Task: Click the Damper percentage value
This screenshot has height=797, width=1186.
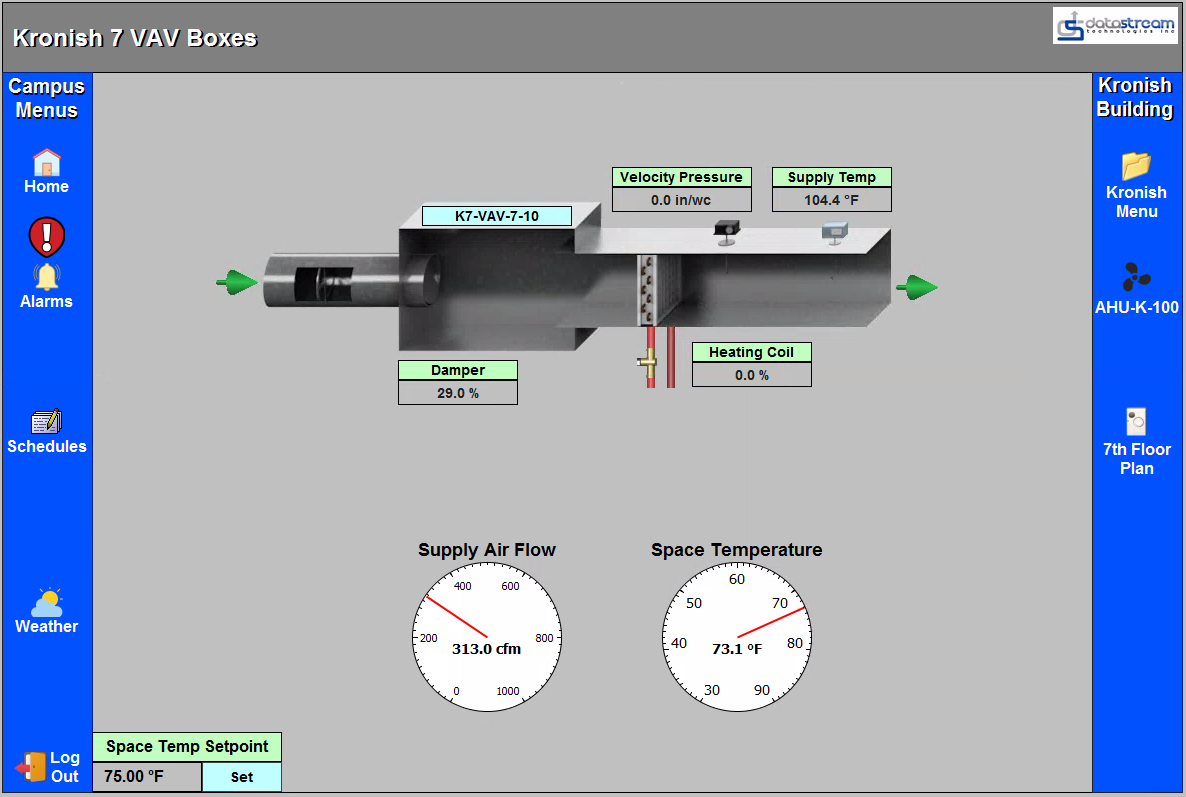Action: tap(458, 393)
